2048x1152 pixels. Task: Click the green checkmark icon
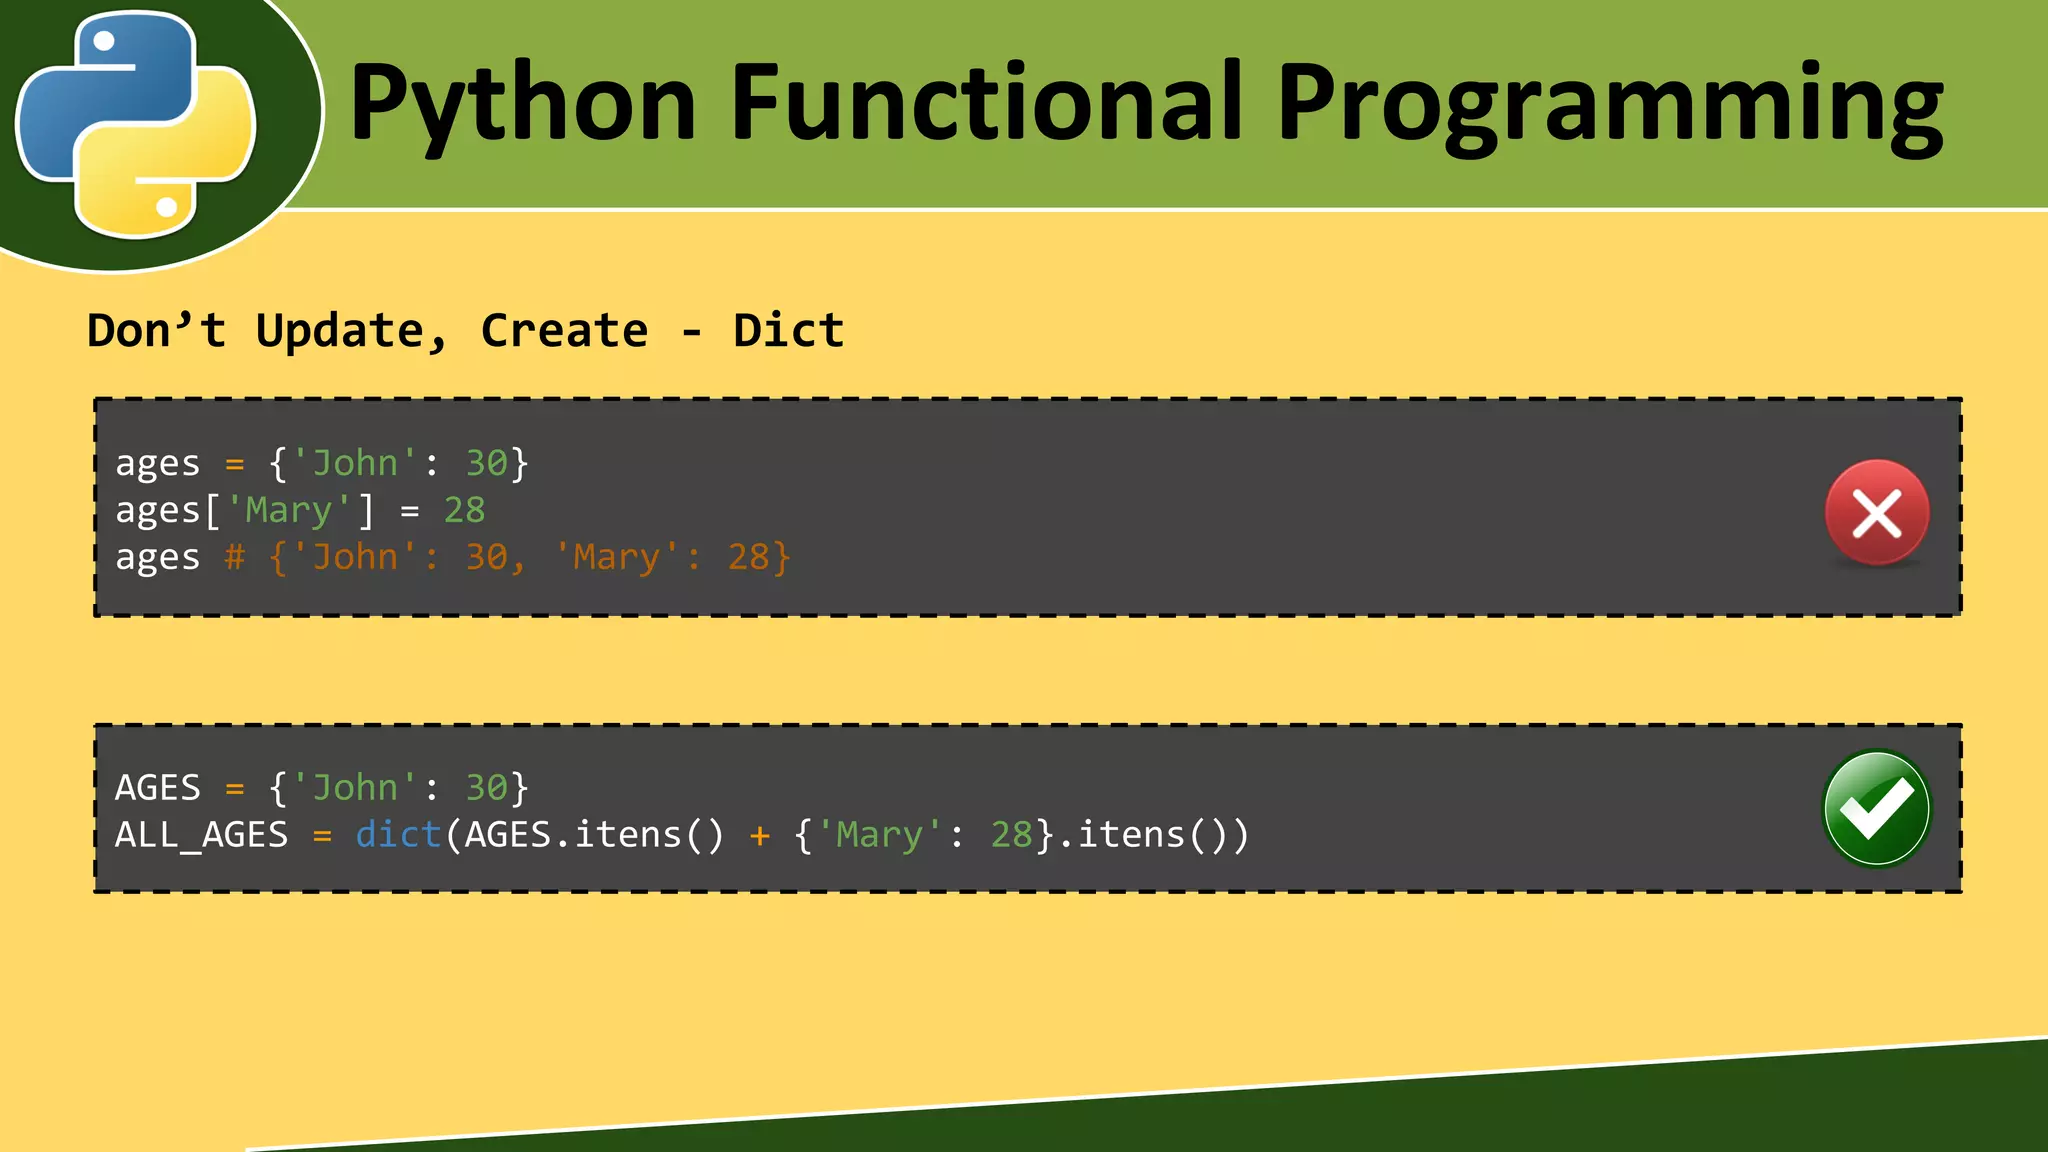[1877, 808]
